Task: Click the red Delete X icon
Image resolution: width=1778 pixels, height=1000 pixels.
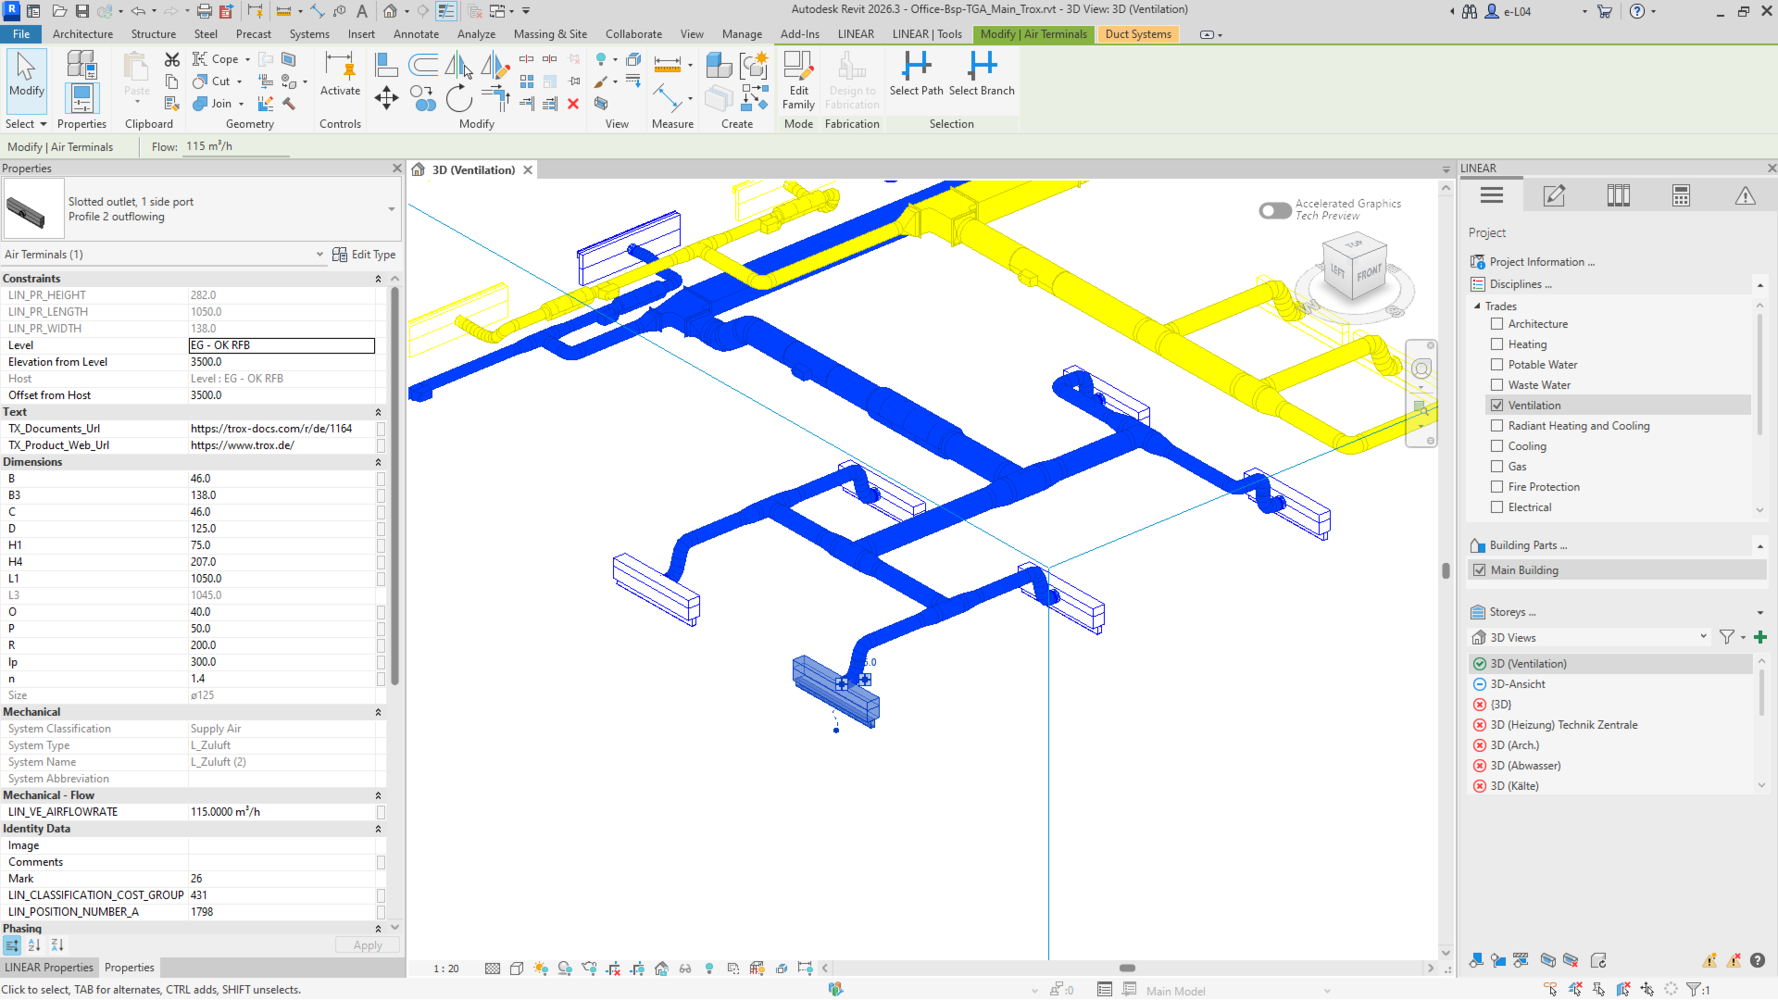Action: (x=573, y=104)
